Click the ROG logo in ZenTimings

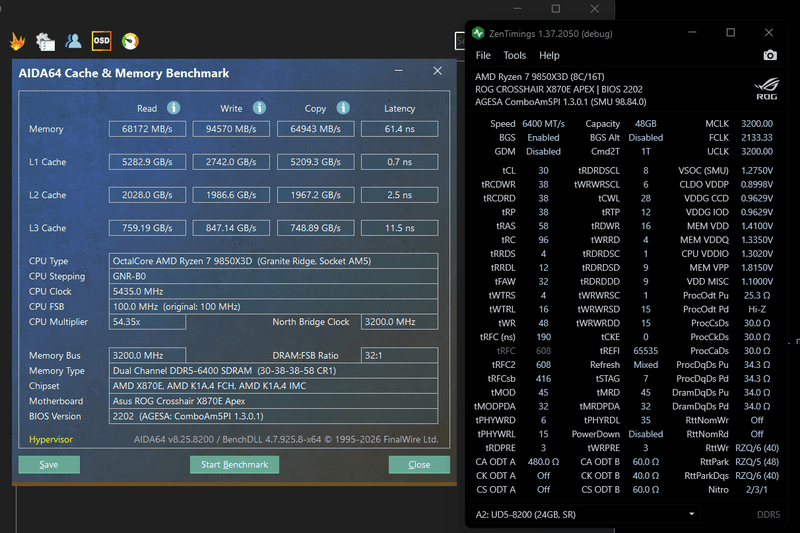point(767,88)
